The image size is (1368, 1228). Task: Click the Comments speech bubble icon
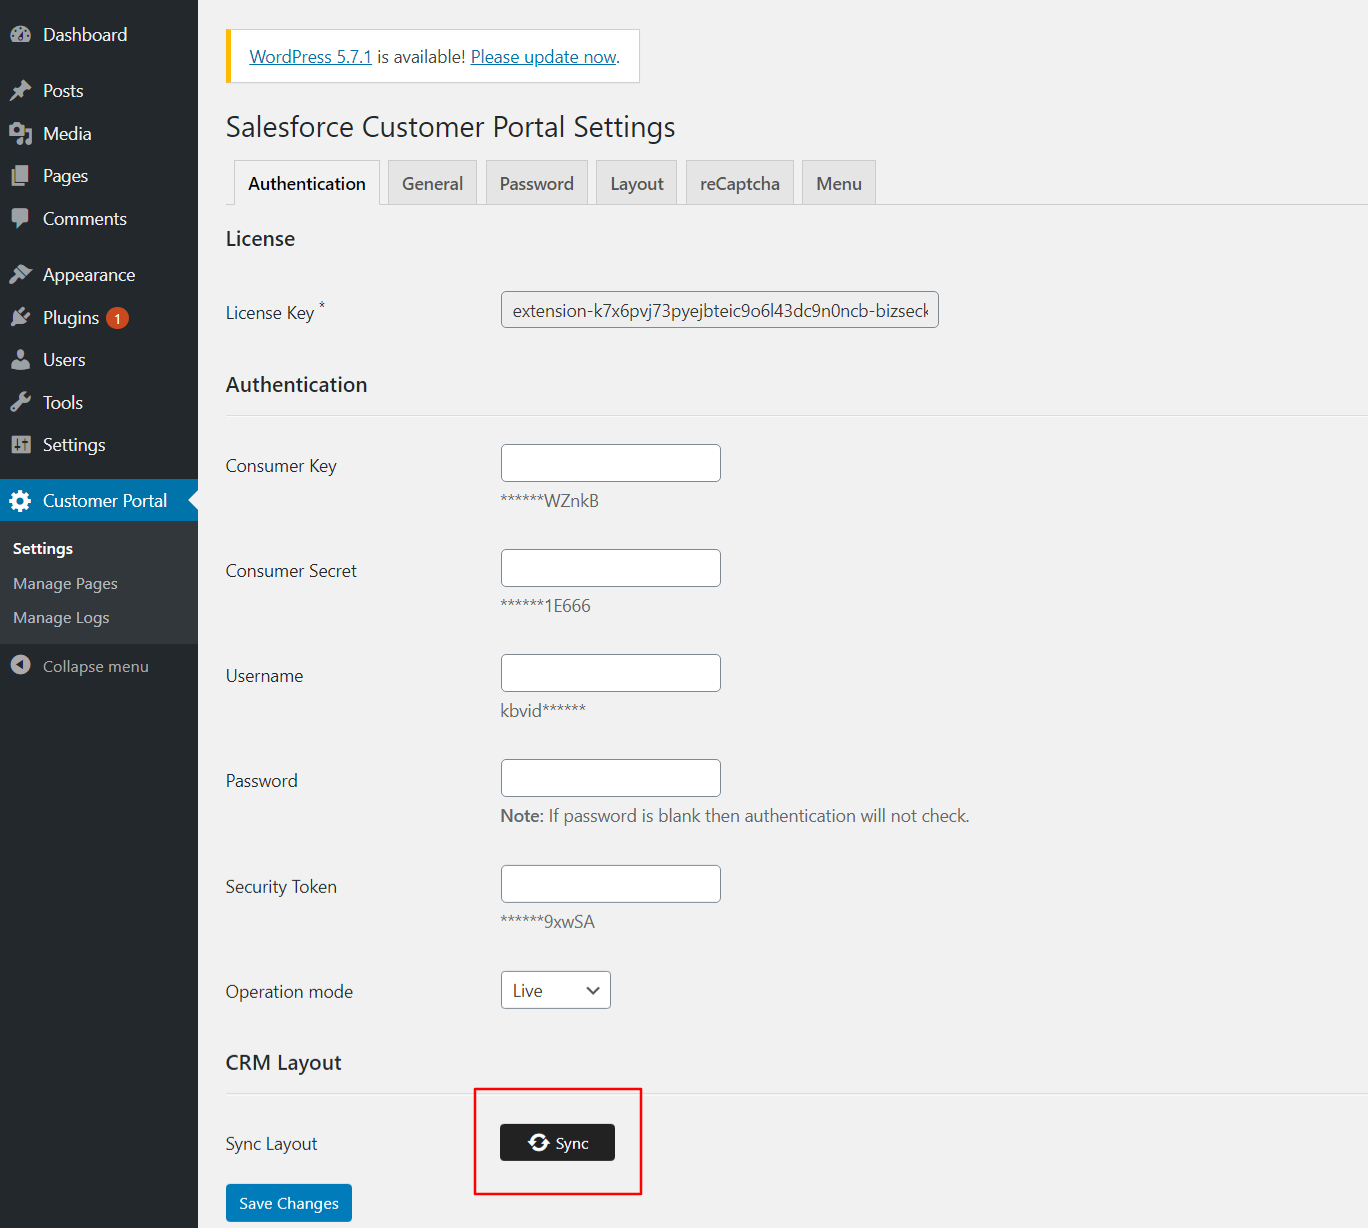[x=20, y=218]
